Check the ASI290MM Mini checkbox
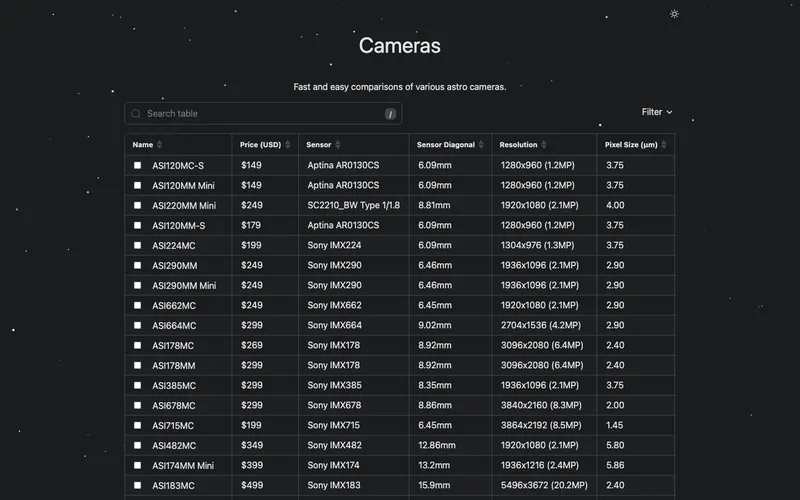Viewport: 800px width, 500px height. coord(137,285)
